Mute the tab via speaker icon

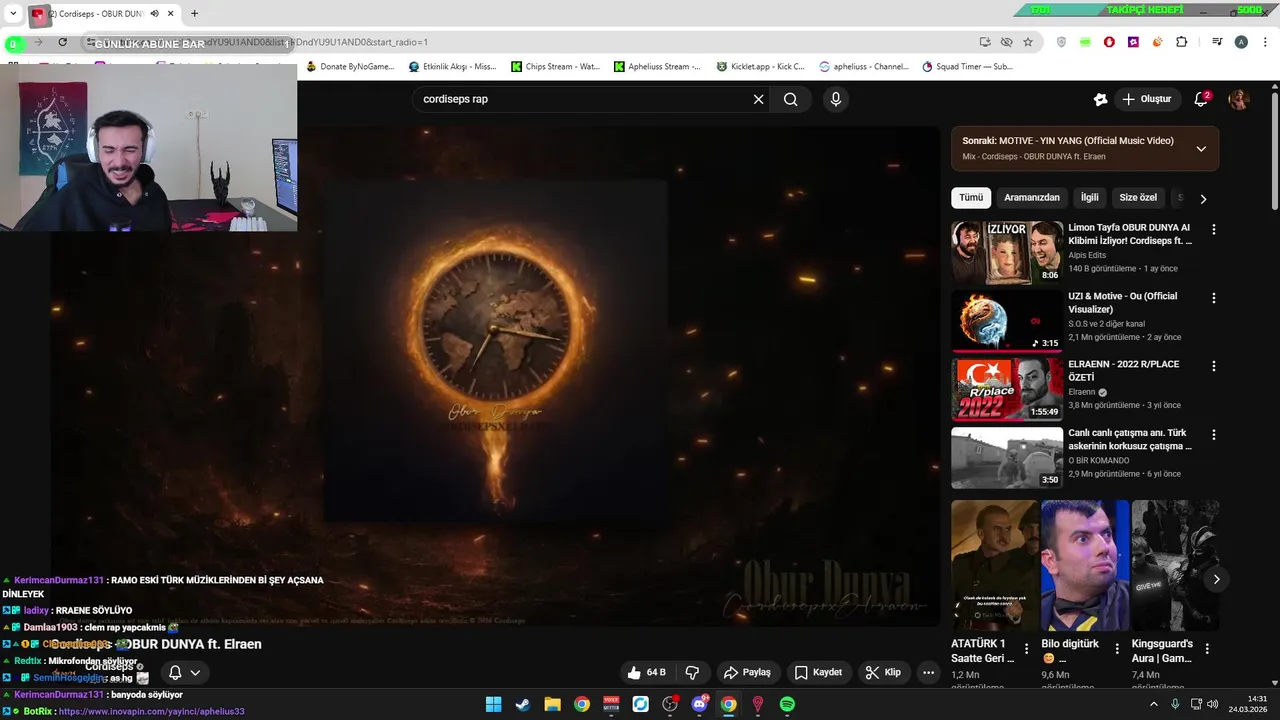tap(154, 14)
